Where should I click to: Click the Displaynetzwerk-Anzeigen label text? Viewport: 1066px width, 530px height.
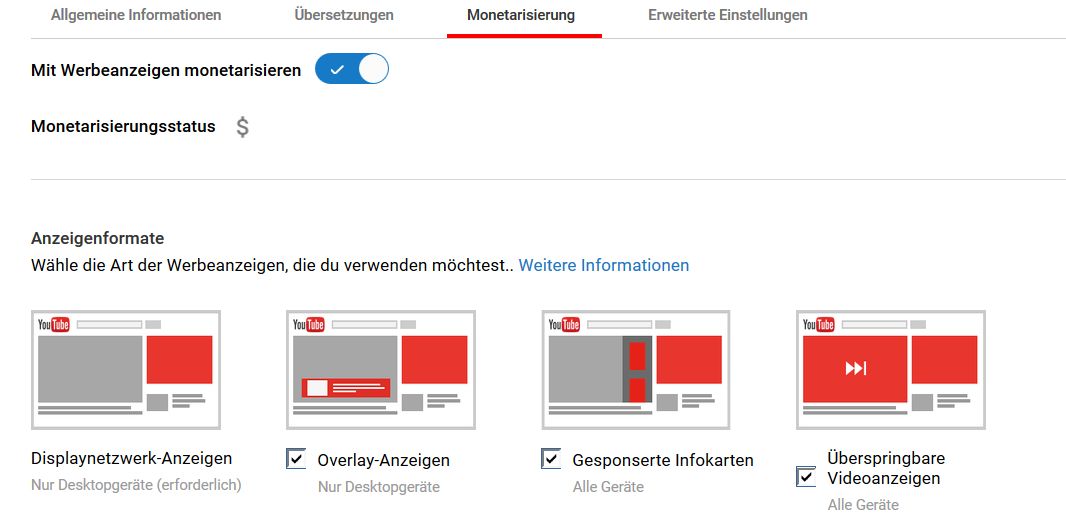click(x=132, y=459)
